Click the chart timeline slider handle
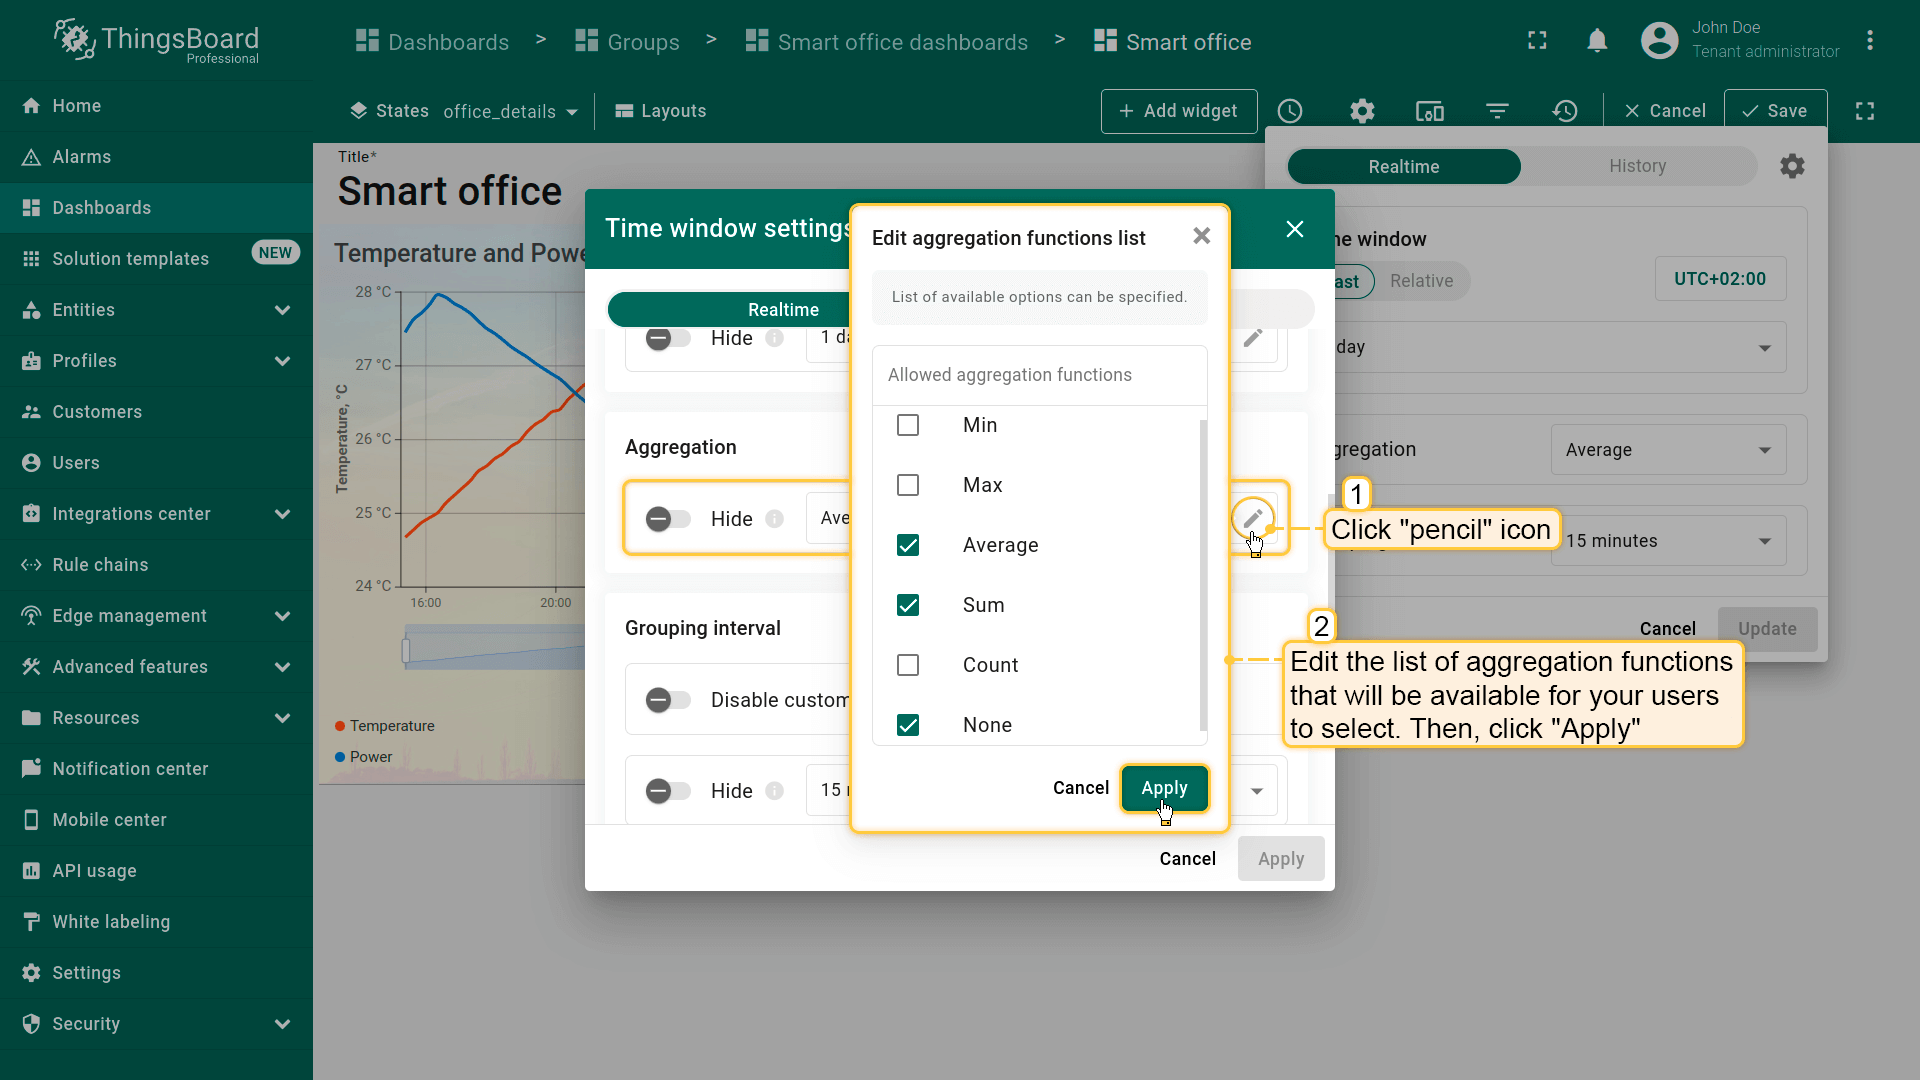Image resolution: width=1920 pixels, height=1080 pixels. (x=406, y=651)
